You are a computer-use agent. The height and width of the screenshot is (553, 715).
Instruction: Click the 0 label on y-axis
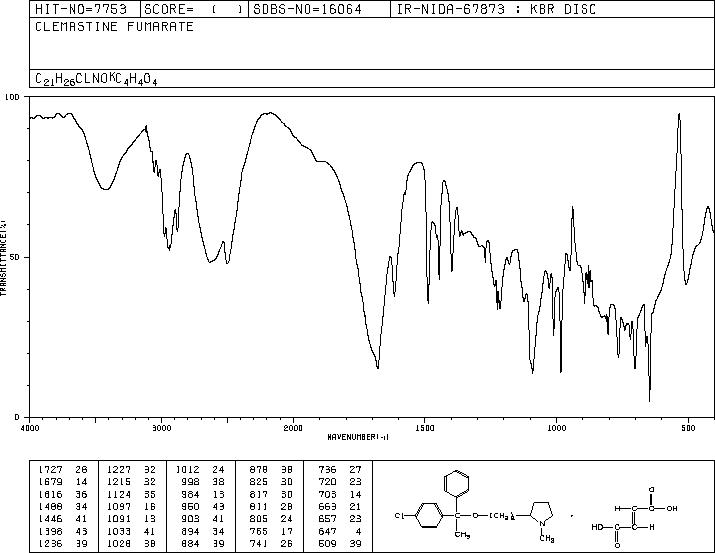[x=17, y=417]
